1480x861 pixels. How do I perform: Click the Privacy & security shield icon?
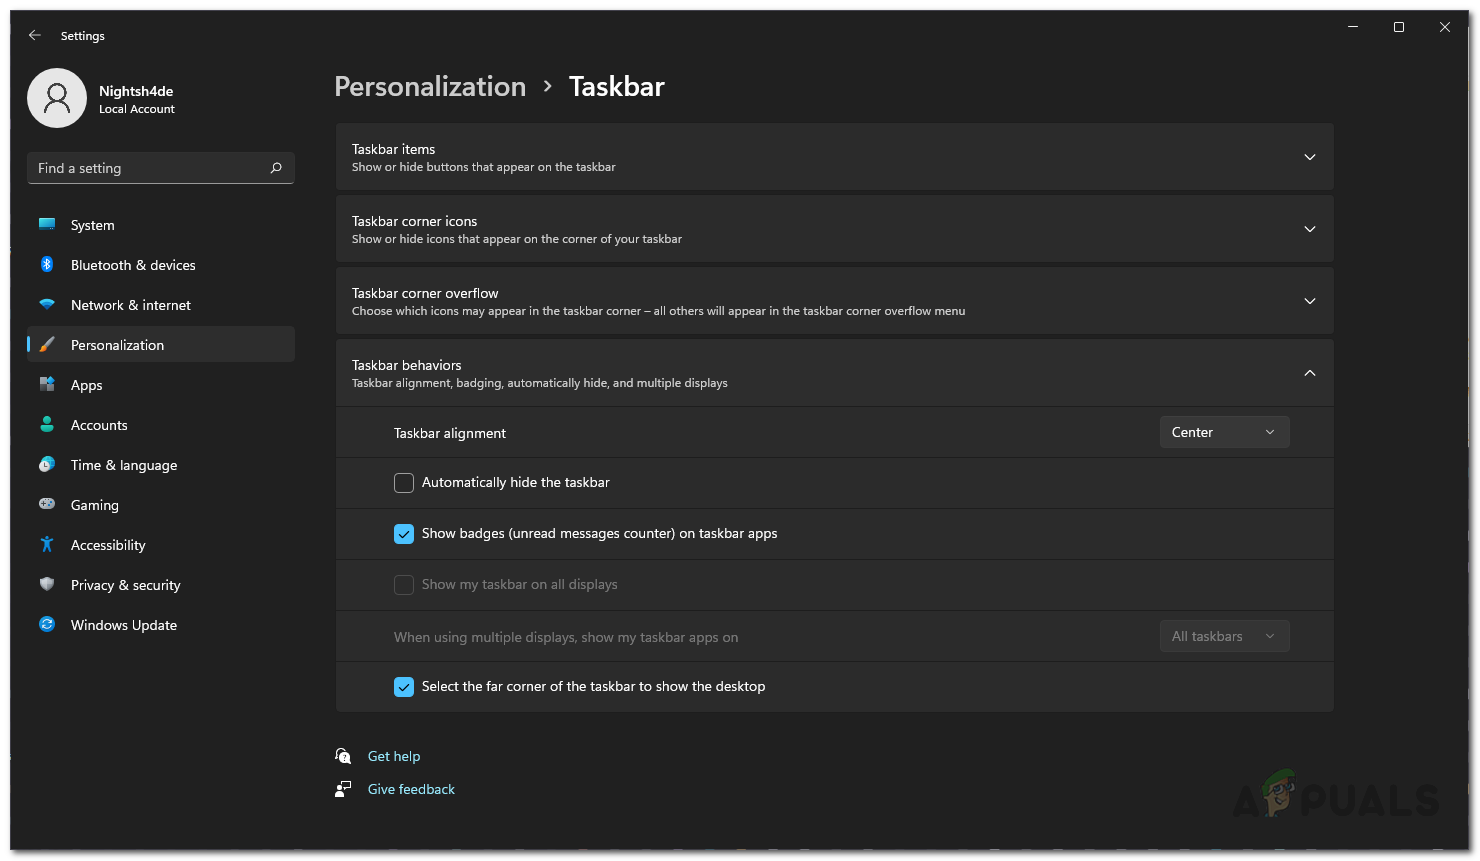tap(47, 585)
